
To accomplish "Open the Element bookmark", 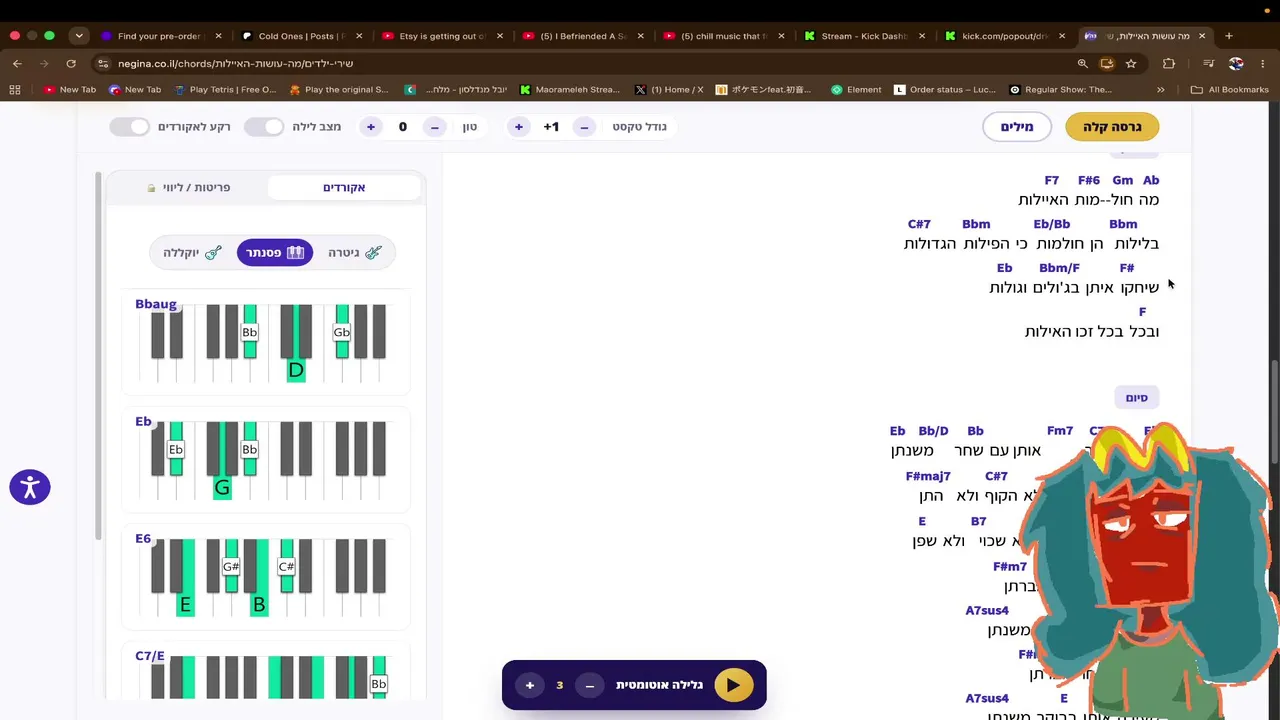I will point(856,89).
